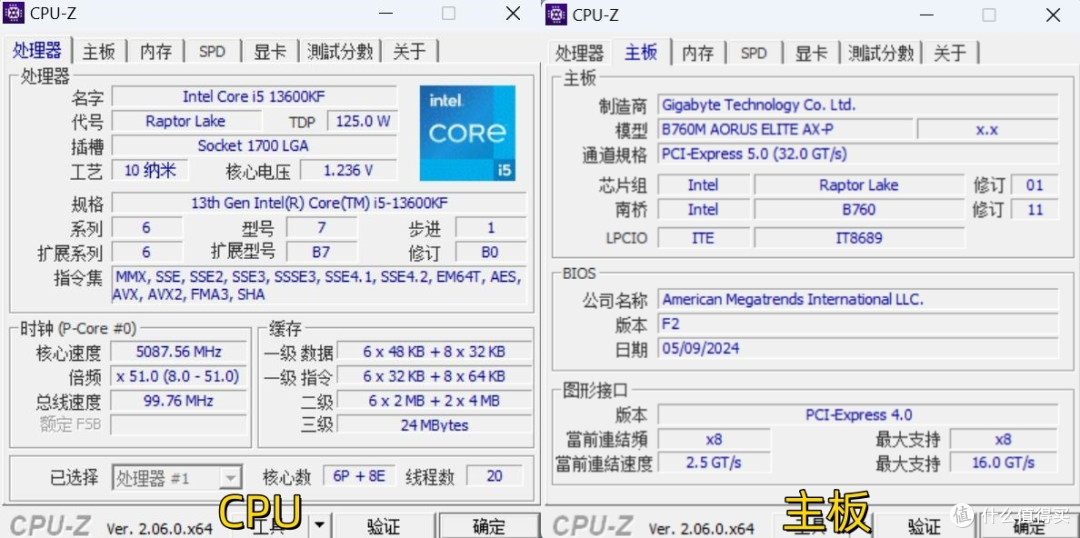Click L1 instruction cache 6 x 32 KB + 8 x 64 KB
The height and width of the screenshot is (538, 1080).
pos(434,376)
